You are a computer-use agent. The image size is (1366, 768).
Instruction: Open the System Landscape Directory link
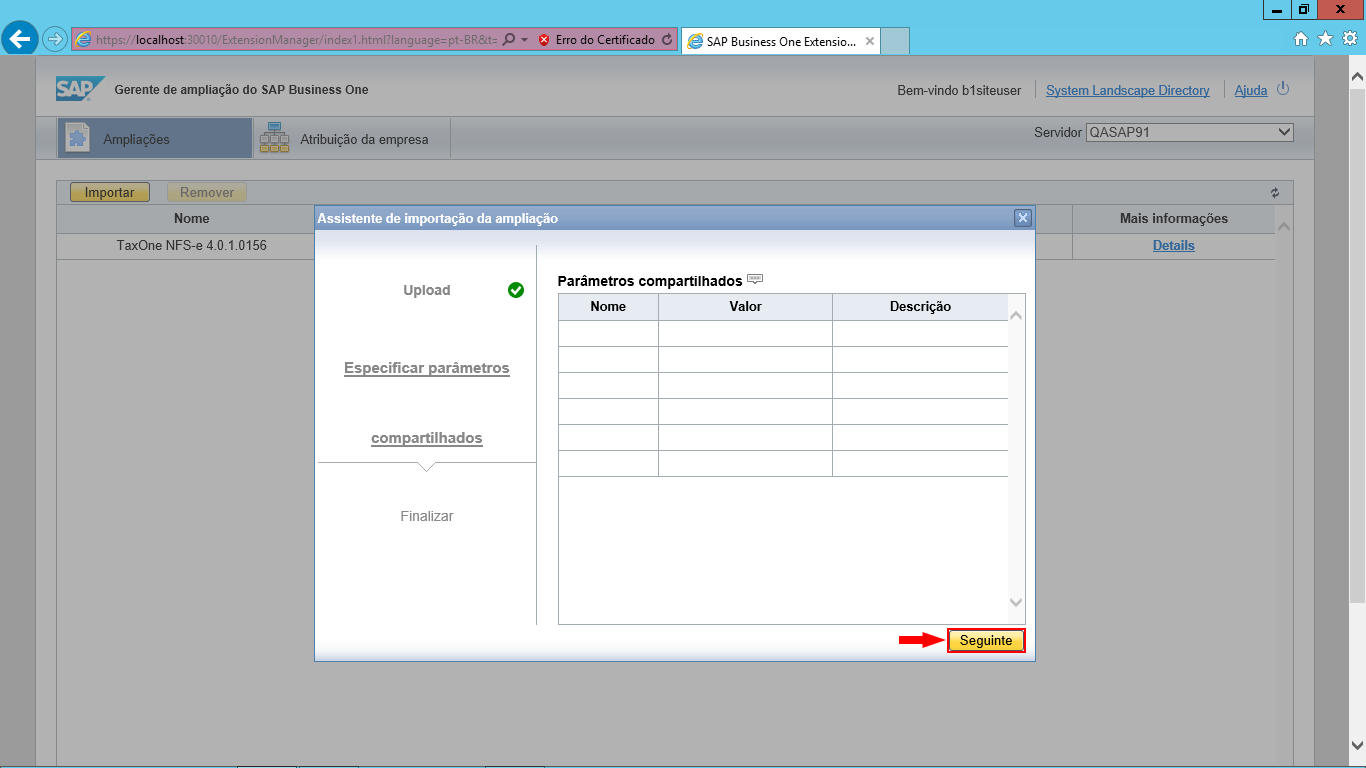[1127, 90]
